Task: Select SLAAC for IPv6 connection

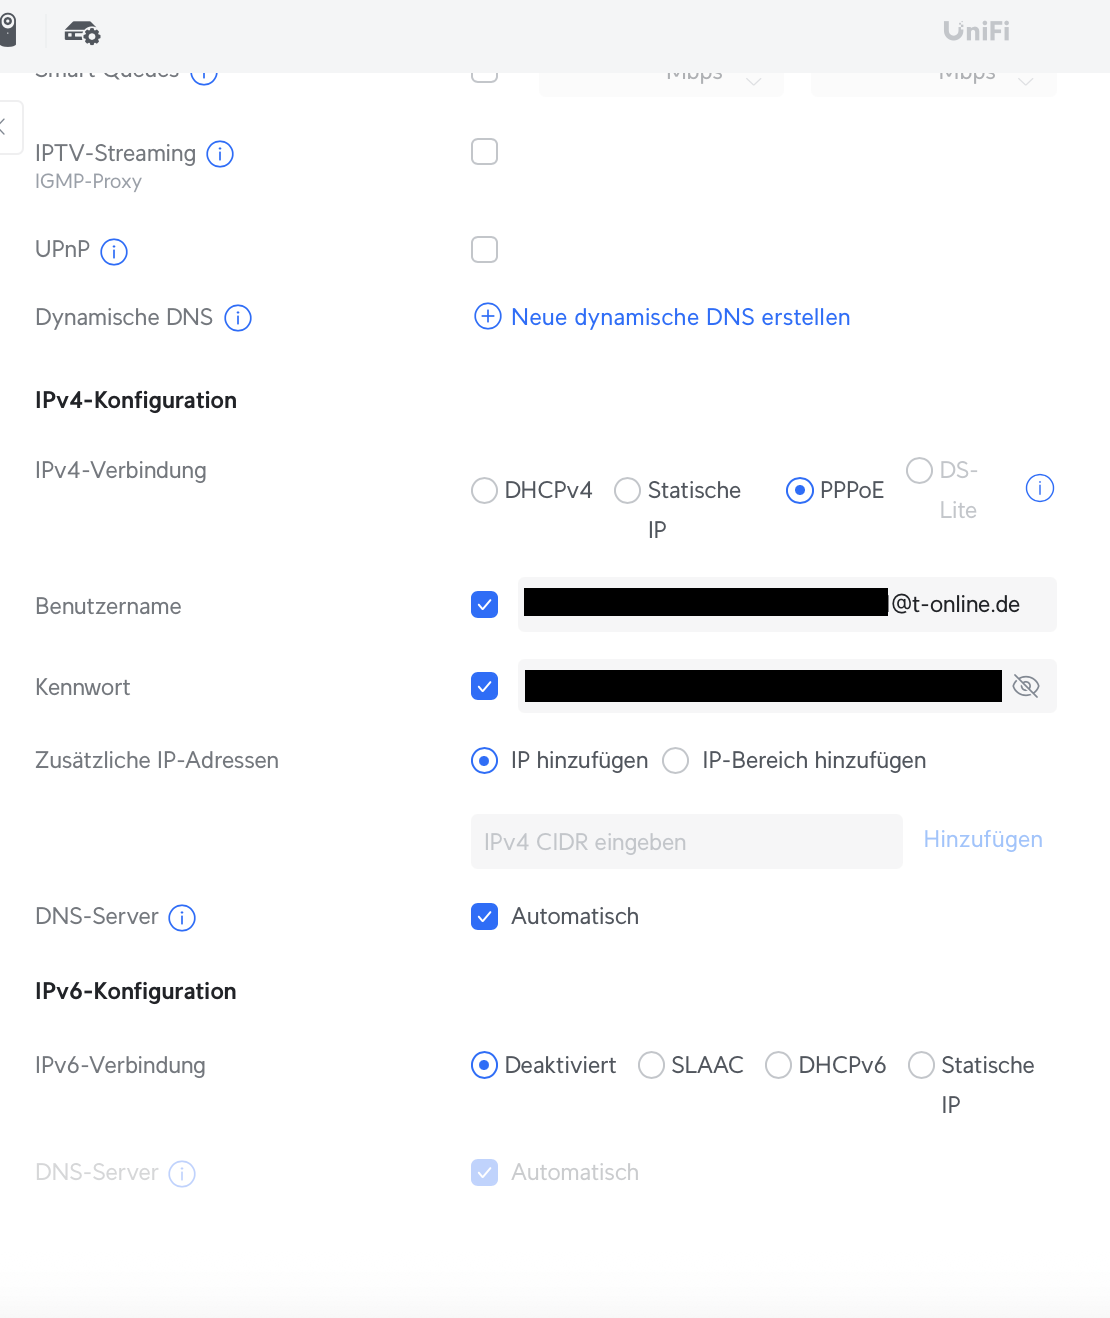Action: pos(651,1065)
